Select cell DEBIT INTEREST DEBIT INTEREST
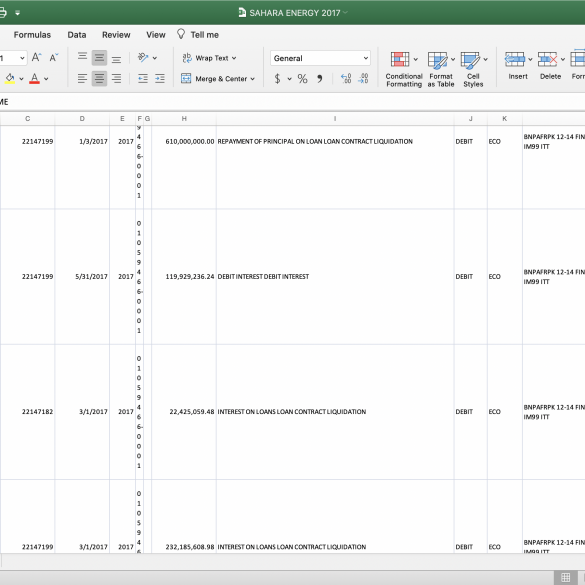 pos(335,276)
